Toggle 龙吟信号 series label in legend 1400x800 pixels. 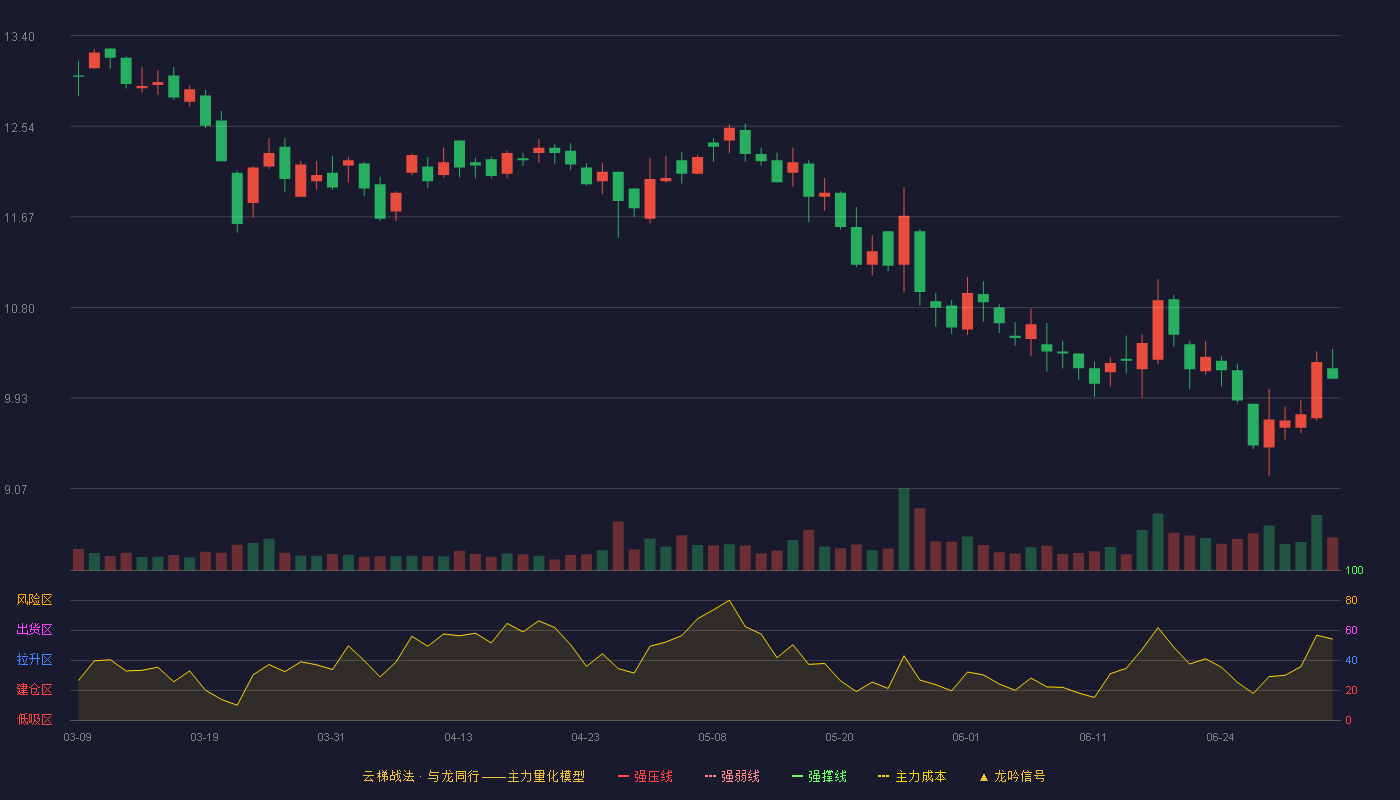click(x=1019, y=776)
